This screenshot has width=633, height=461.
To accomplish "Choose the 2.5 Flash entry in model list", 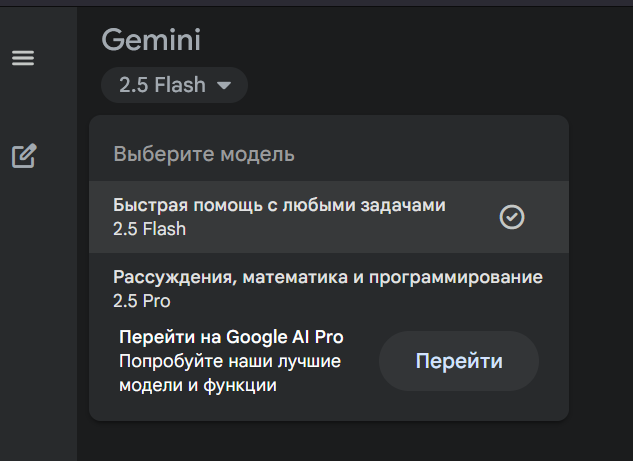I will (149, 229).
